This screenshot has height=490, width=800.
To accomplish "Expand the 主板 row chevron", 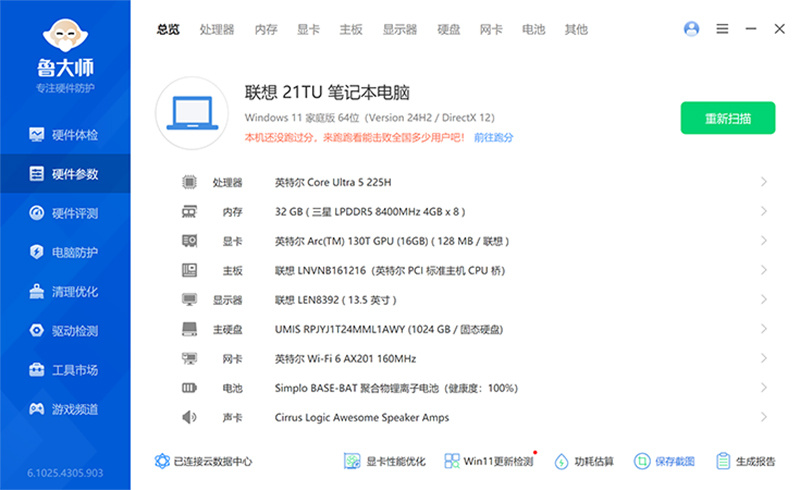I will click(764, 270).
